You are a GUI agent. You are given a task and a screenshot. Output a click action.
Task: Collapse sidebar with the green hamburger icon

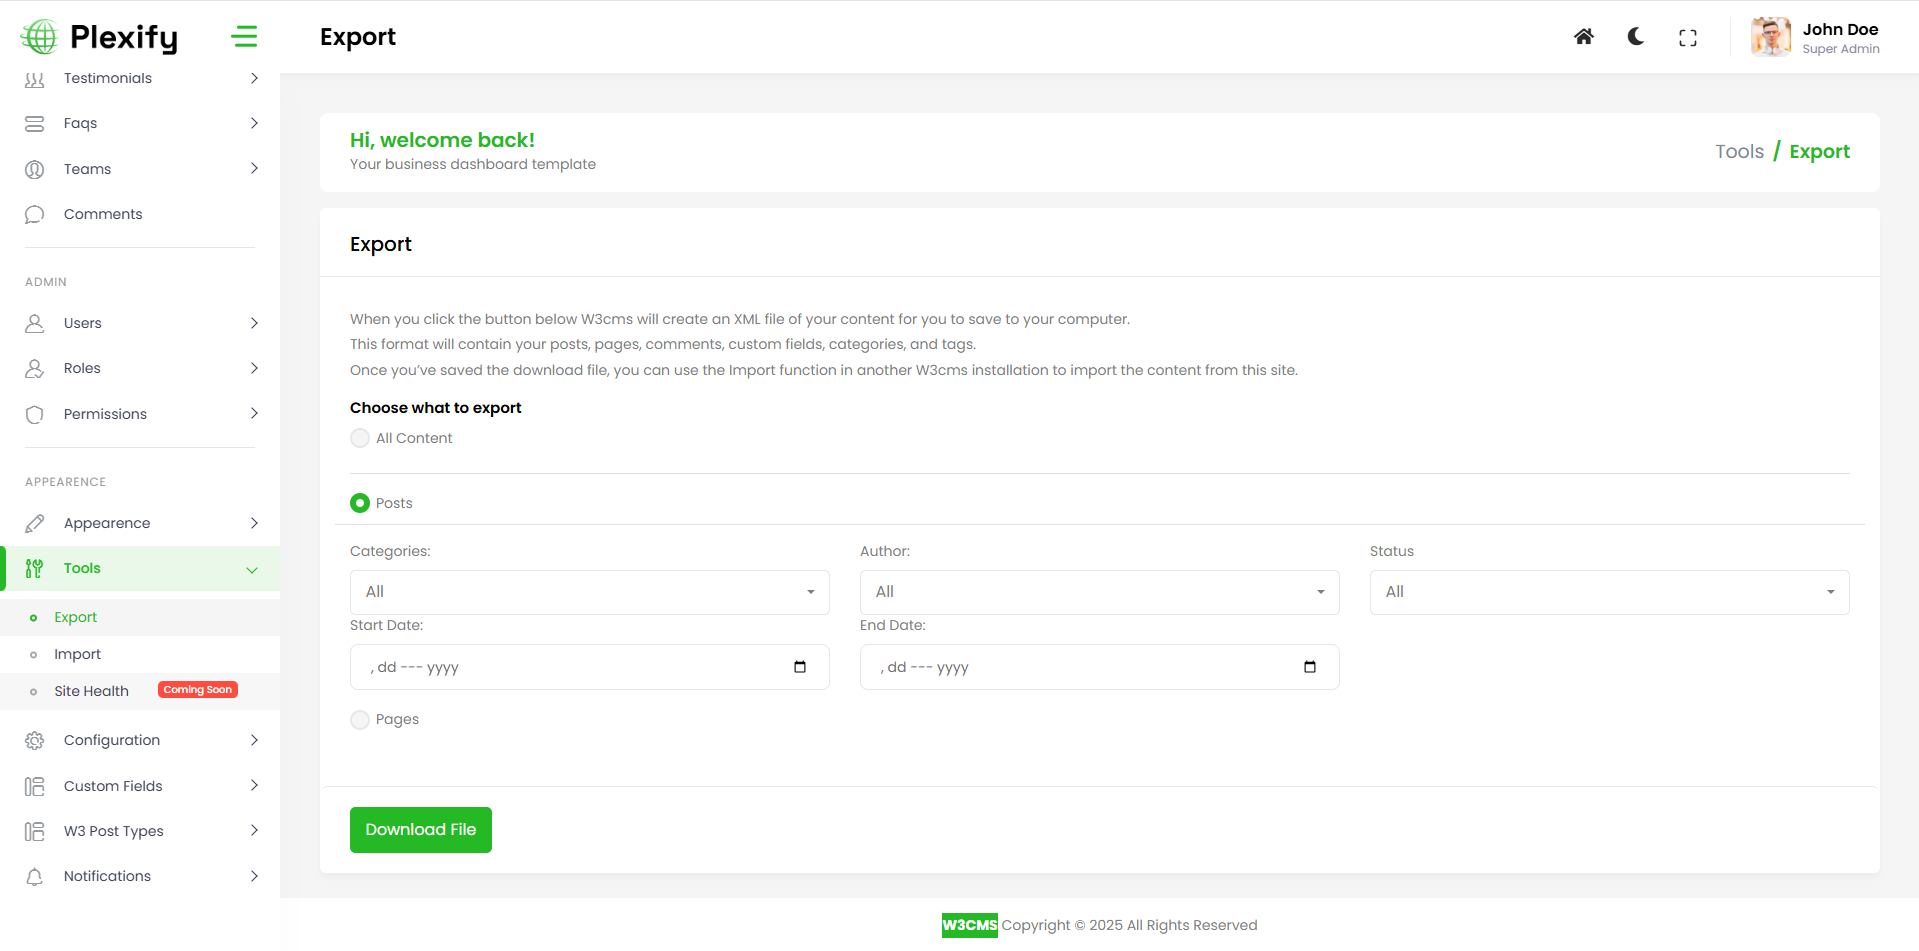pyautogui.click(x=244, y=37)
